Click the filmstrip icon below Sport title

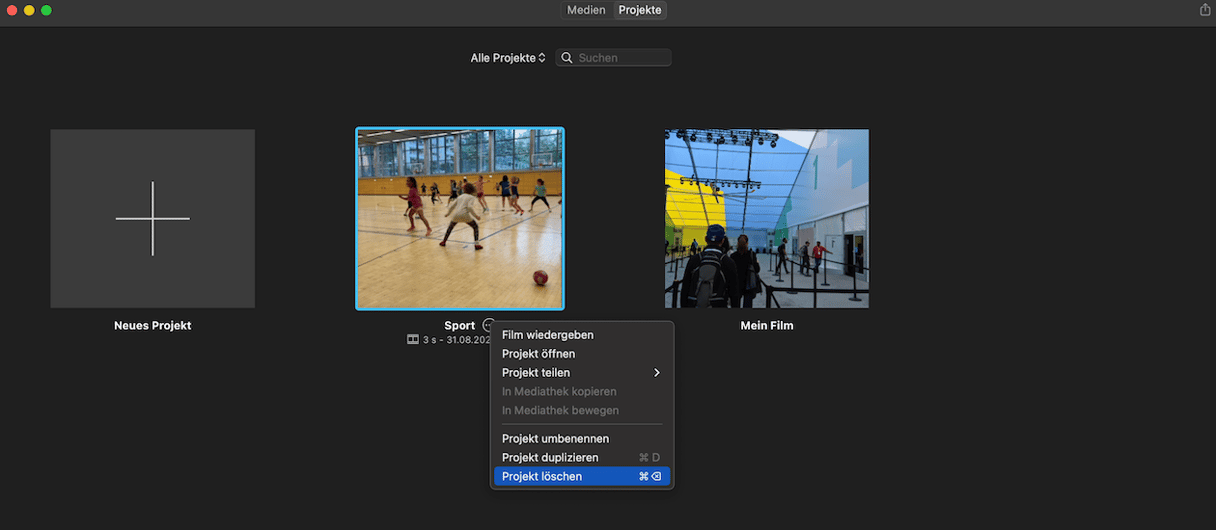pos(412,340)
